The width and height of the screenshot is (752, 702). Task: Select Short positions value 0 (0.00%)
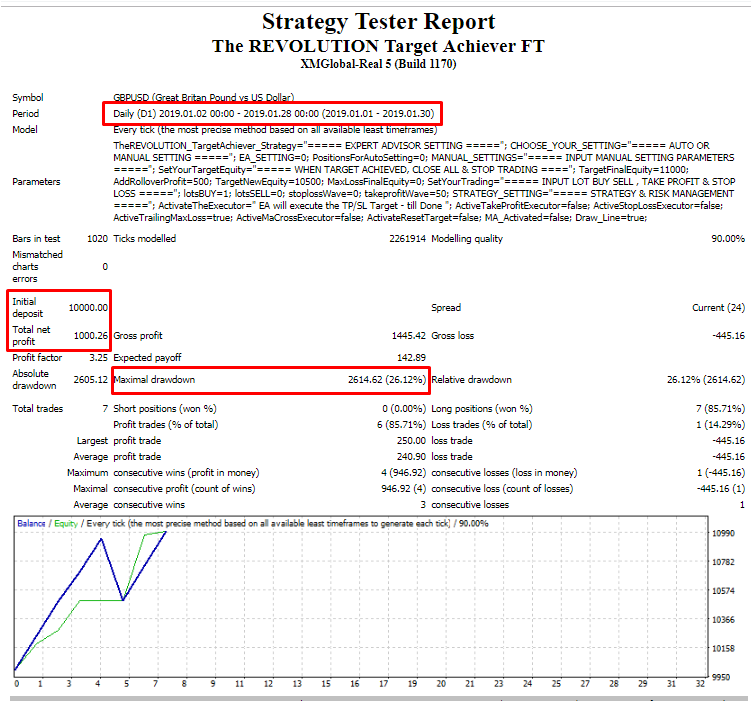point(404,409)
